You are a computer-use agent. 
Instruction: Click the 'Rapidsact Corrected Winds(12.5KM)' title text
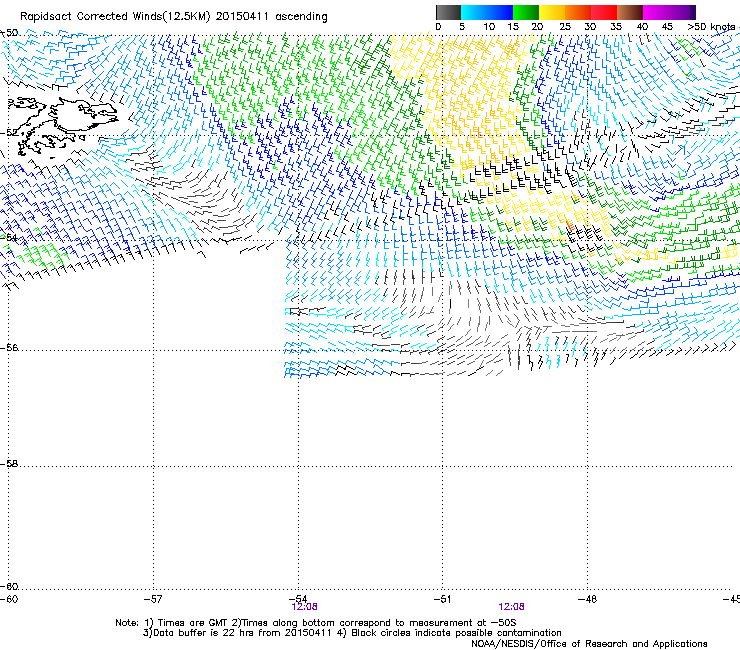(x=115, y=16)
